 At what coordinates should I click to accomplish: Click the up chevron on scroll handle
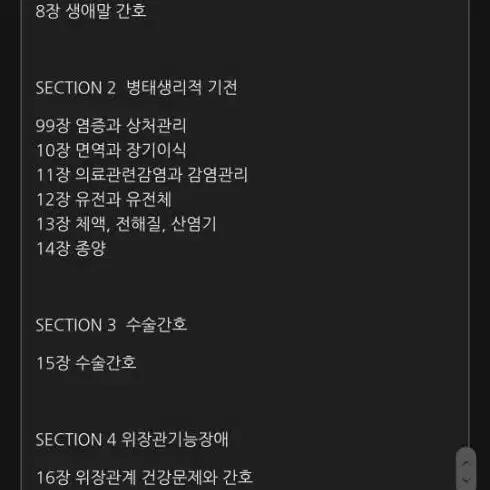pyautogui.click(x=466, y=462)
